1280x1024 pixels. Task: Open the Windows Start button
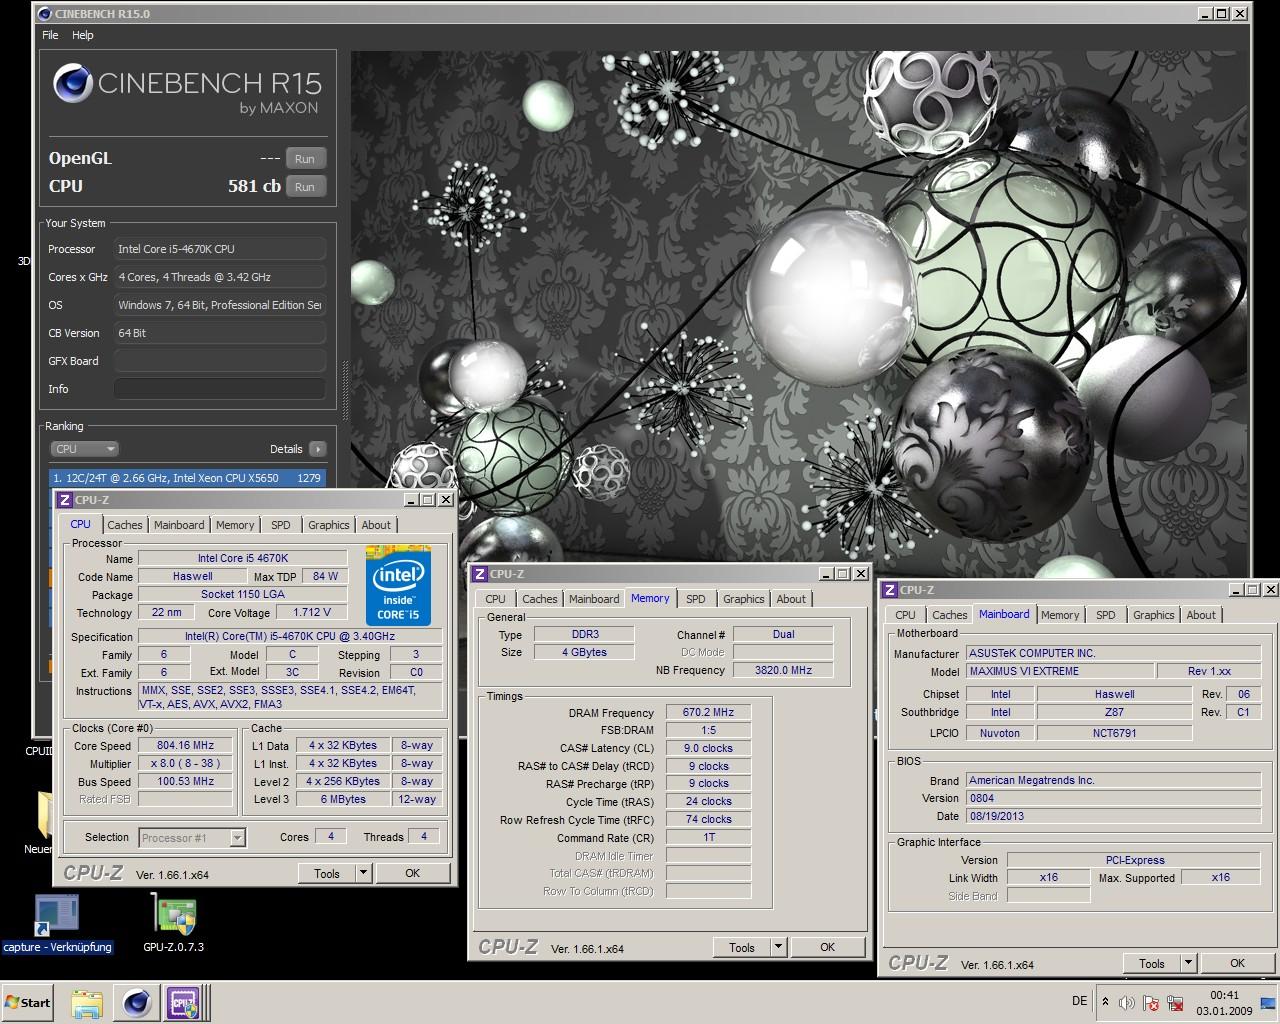(x=28, y=1003)
